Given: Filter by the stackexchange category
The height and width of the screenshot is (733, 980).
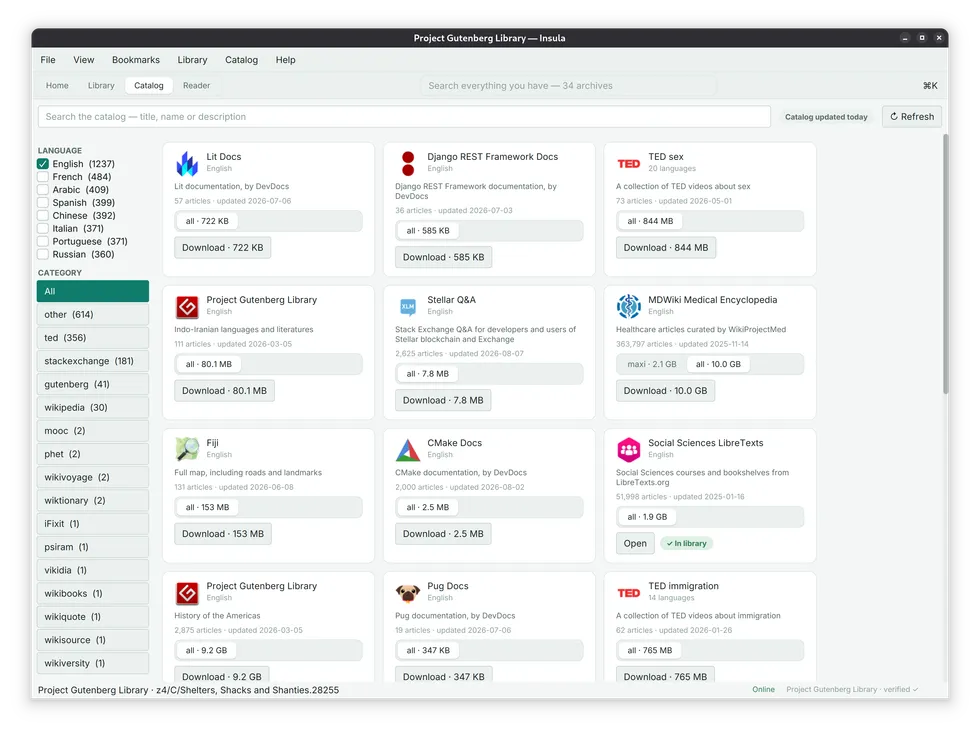Looking at the screenshot, I should tap(92, 361).
